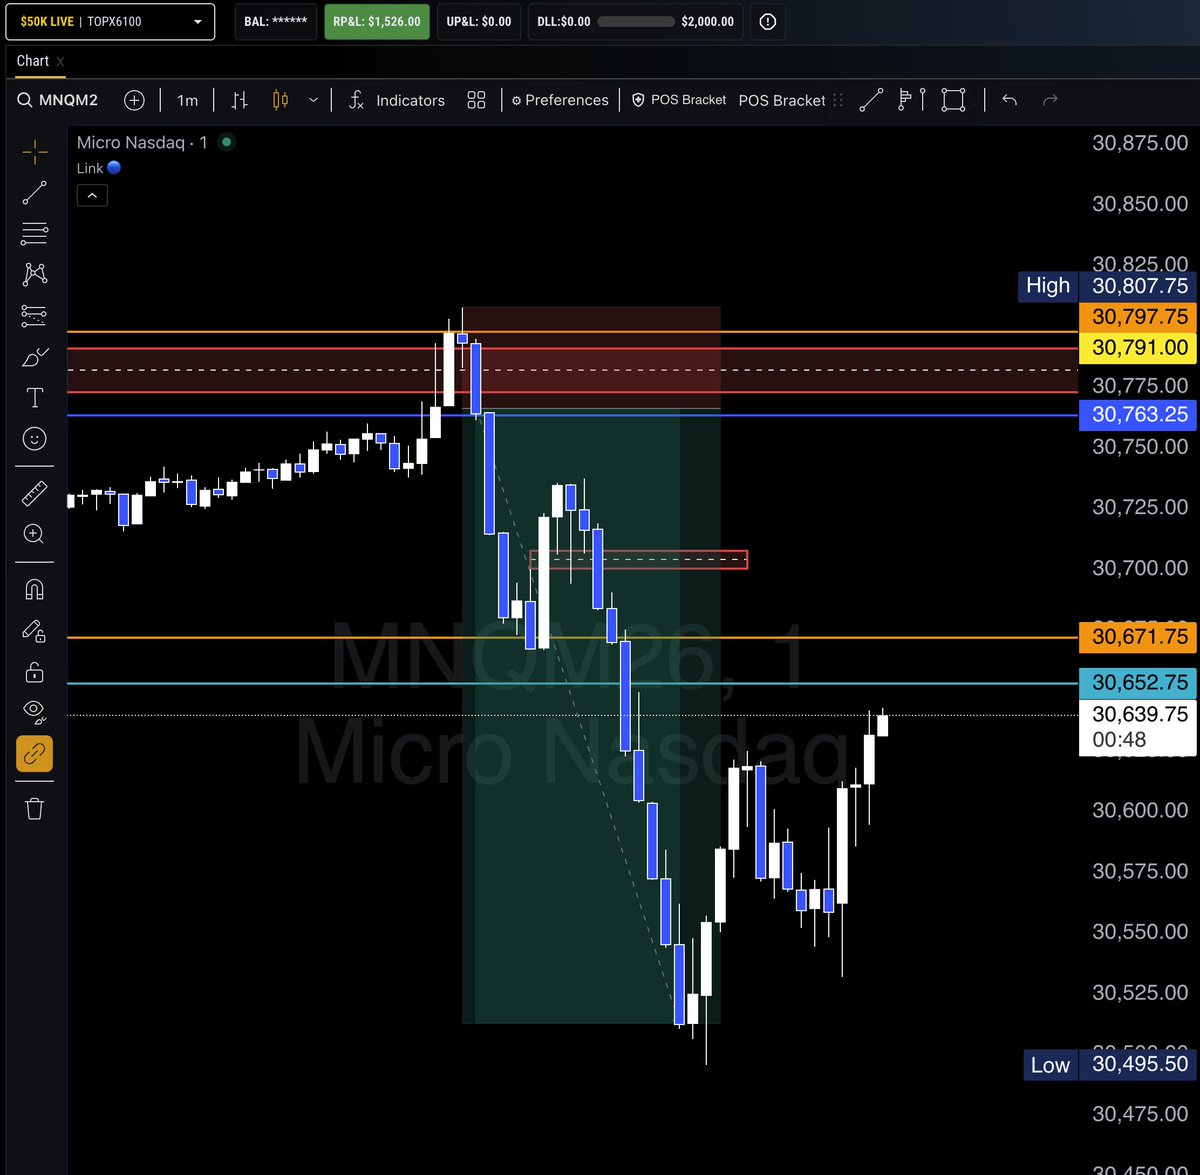Select the ruler measure tool

(x=35, y=493)
